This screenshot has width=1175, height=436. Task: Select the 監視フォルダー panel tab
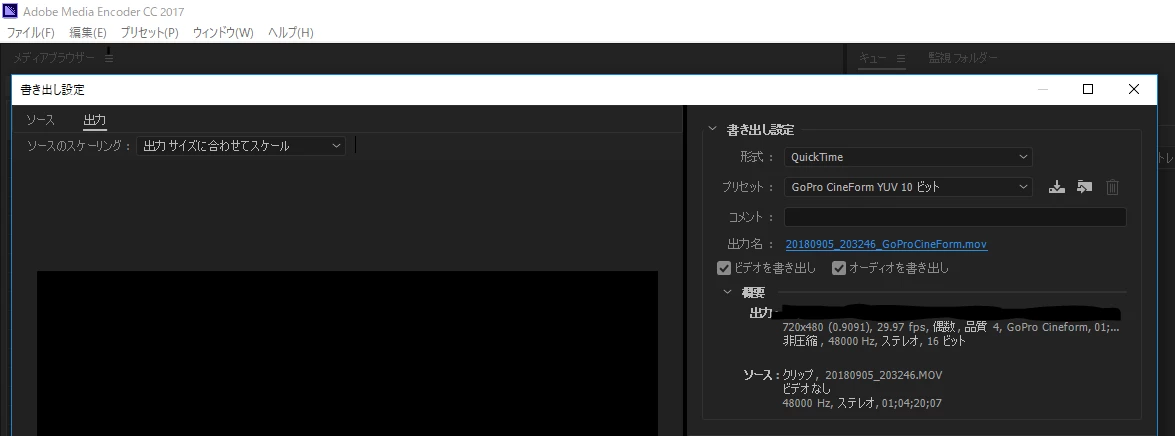click(963, 58)
